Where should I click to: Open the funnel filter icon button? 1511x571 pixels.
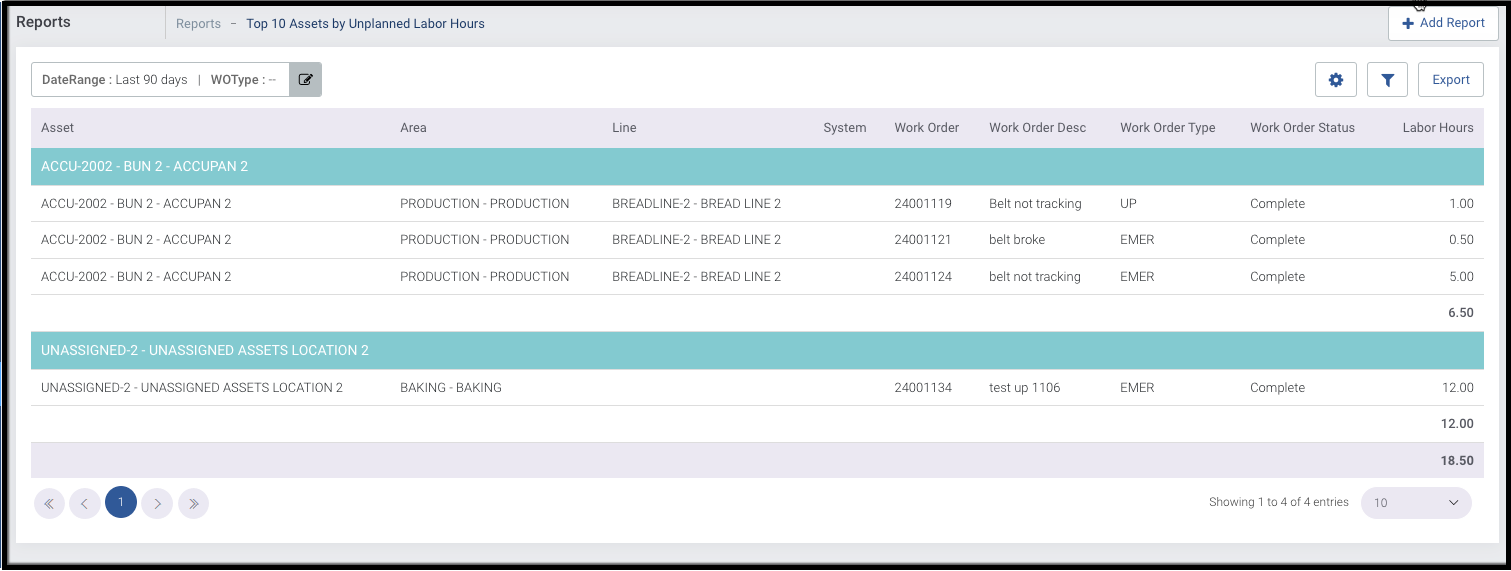[x=1387, y=80]
